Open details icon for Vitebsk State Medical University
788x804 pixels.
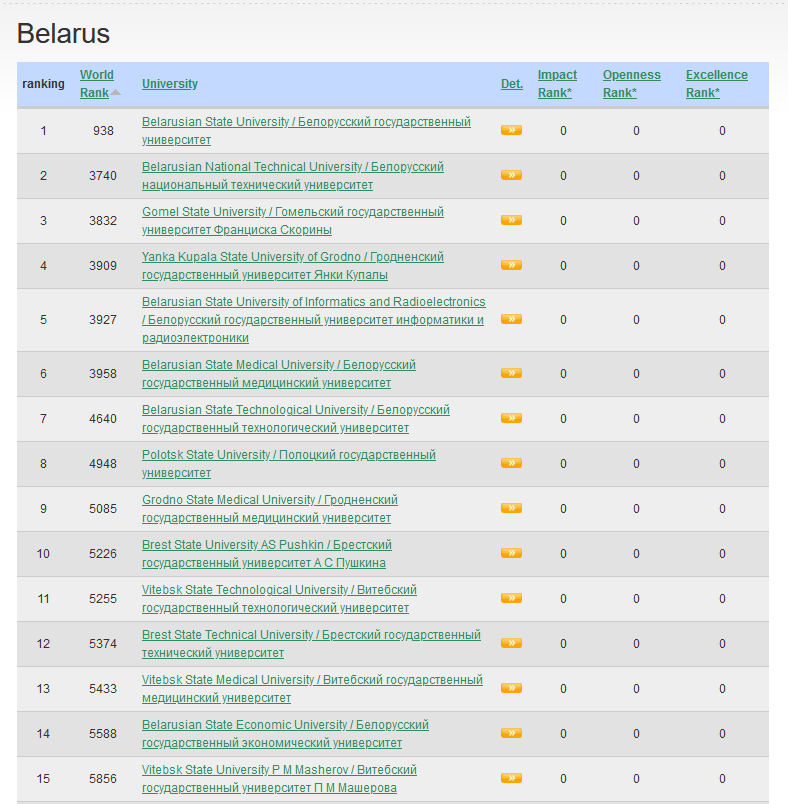click(511, 688)
